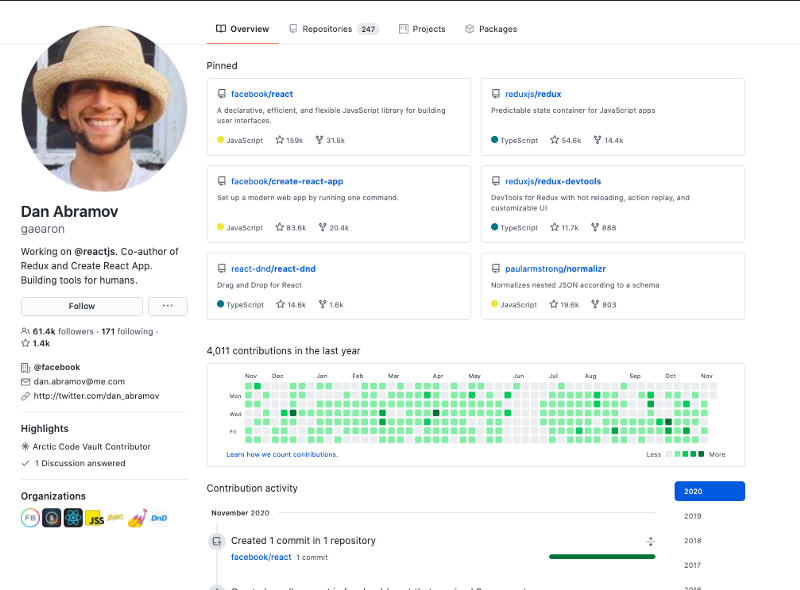
Task: Click the 247 repositories count badge
Action: [x=368, y=29]
